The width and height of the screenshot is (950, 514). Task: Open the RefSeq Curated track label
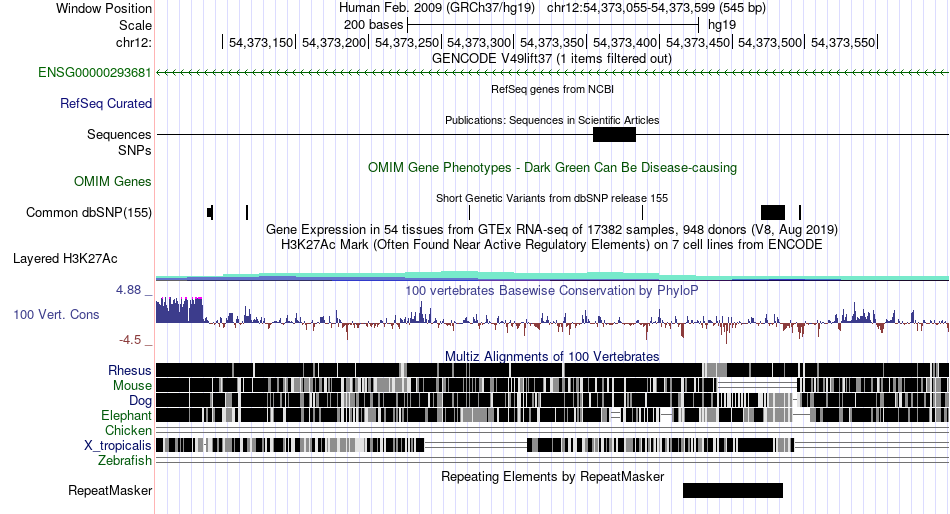point(106,104)
